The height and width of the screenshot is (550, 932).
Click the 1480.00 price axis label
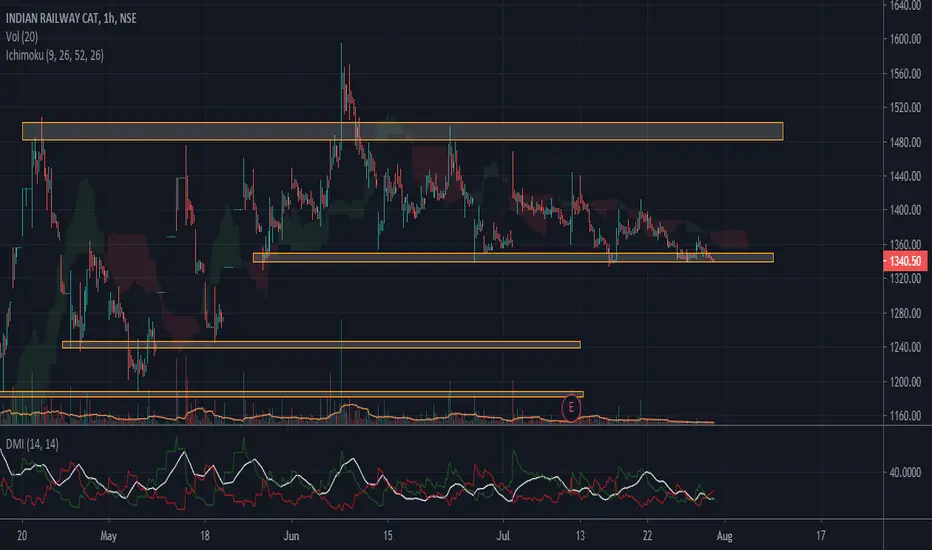tap(905, 142)
